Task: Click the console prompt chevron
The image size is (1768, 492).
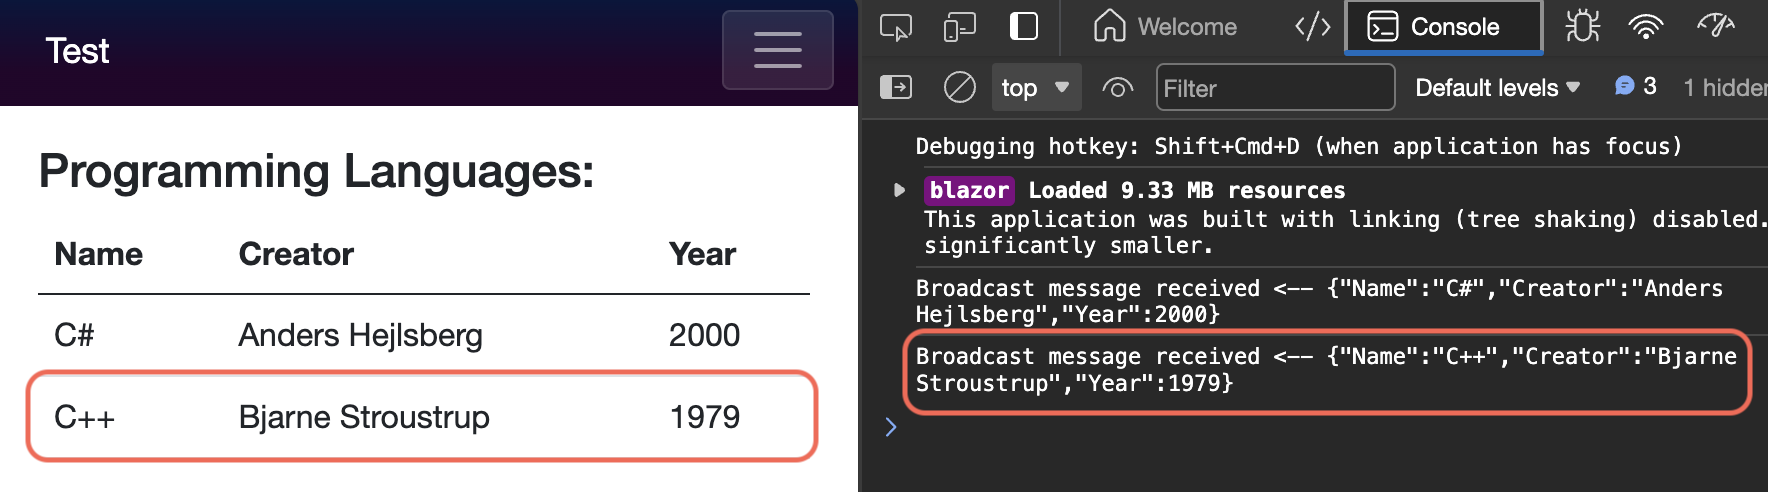Action: (891, 428)
